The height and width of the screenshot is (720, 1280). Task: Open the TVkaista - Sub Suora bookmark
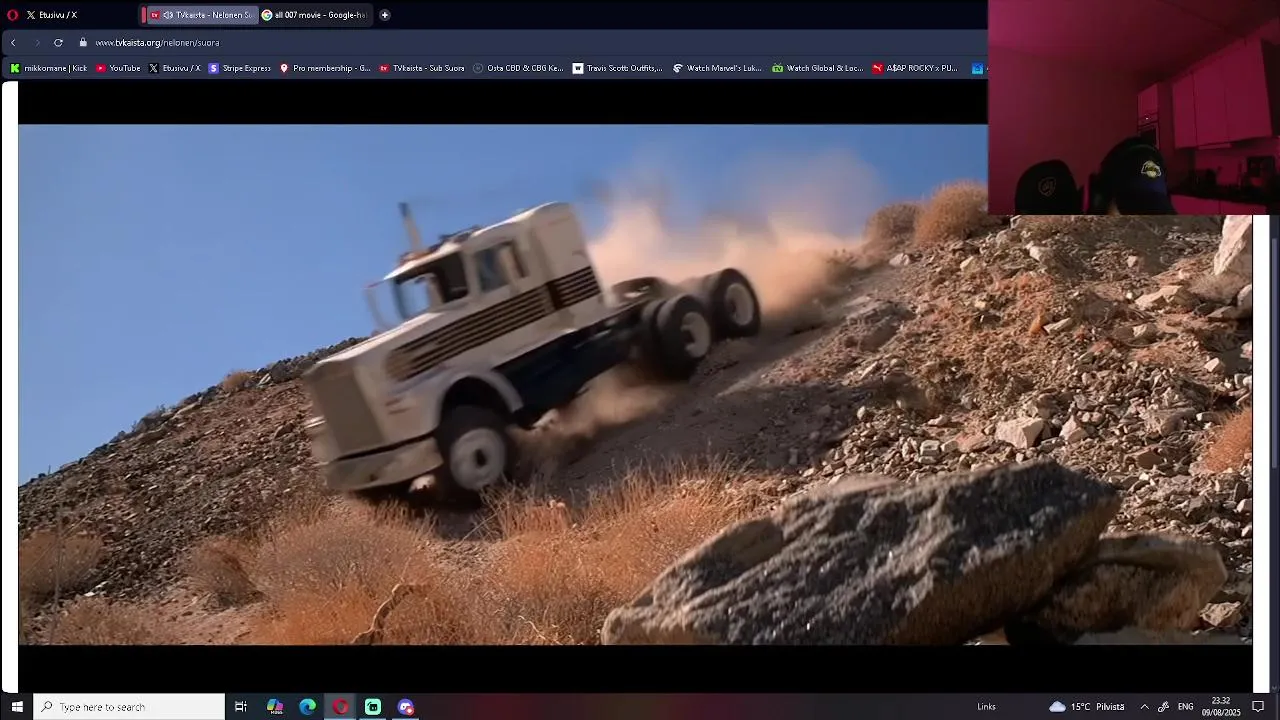[x=422, y=68]
